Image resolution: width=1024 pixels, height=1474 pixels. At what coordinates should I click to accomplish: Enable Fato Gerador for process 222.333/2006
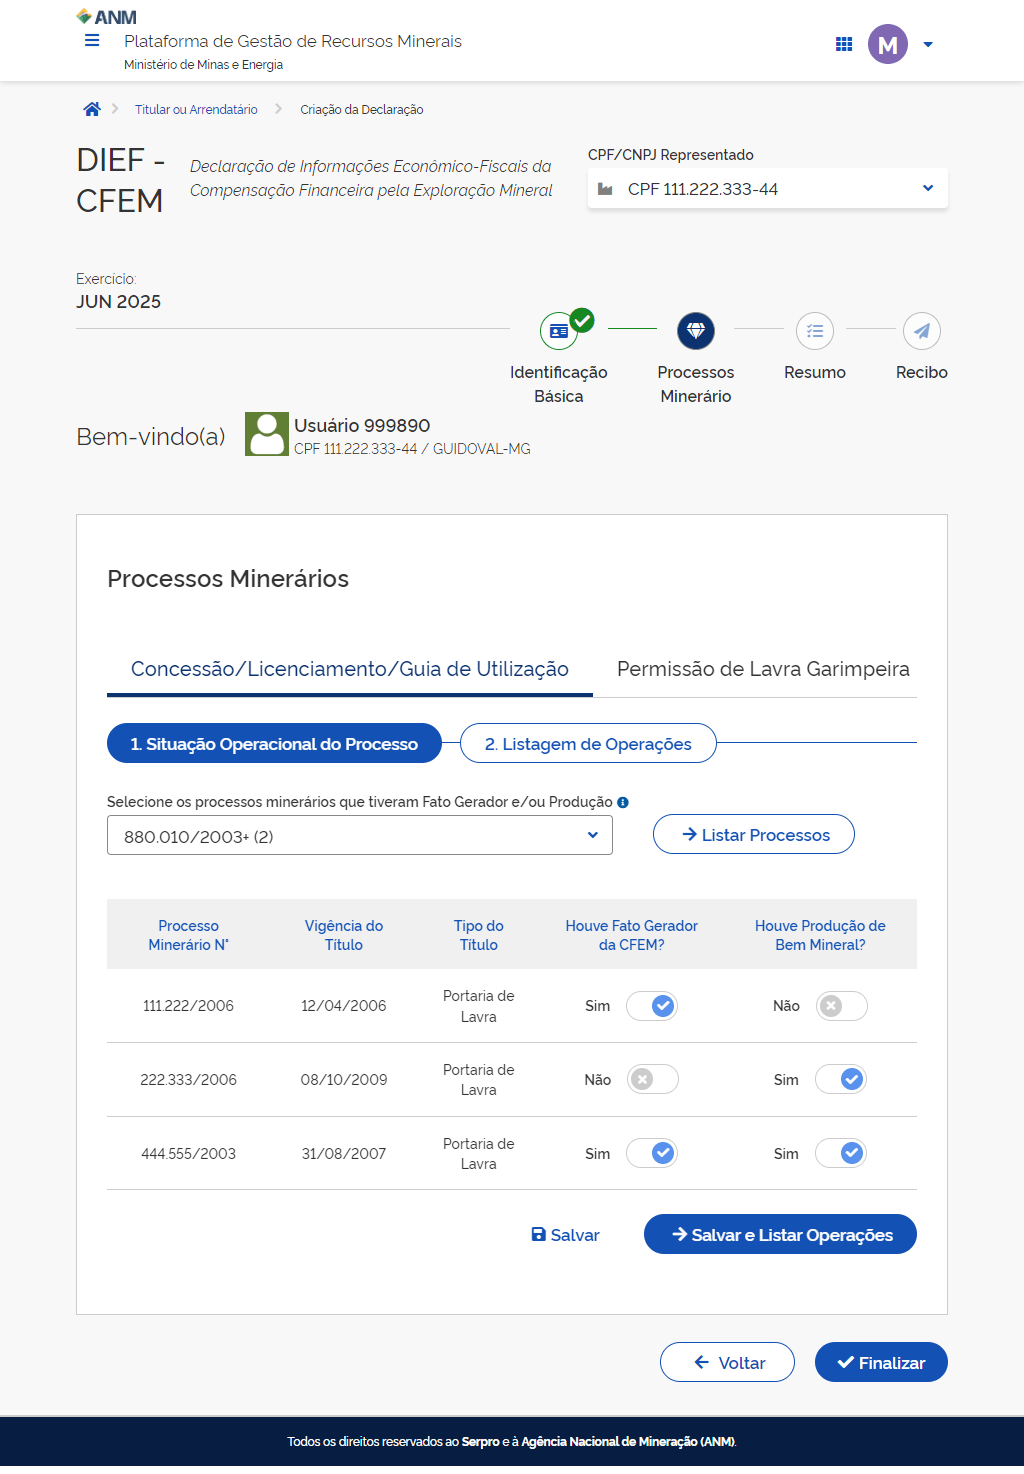[652, 1080]
